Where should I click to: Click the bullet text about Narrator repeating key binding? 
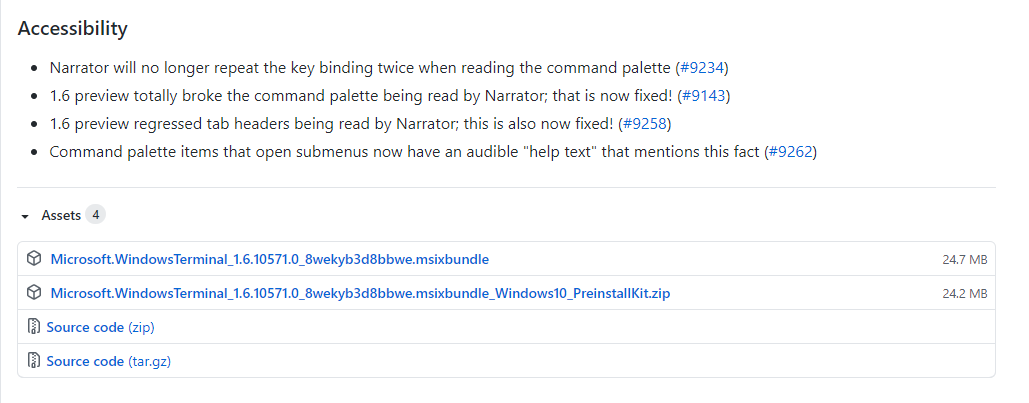click(x=389, y=68)
